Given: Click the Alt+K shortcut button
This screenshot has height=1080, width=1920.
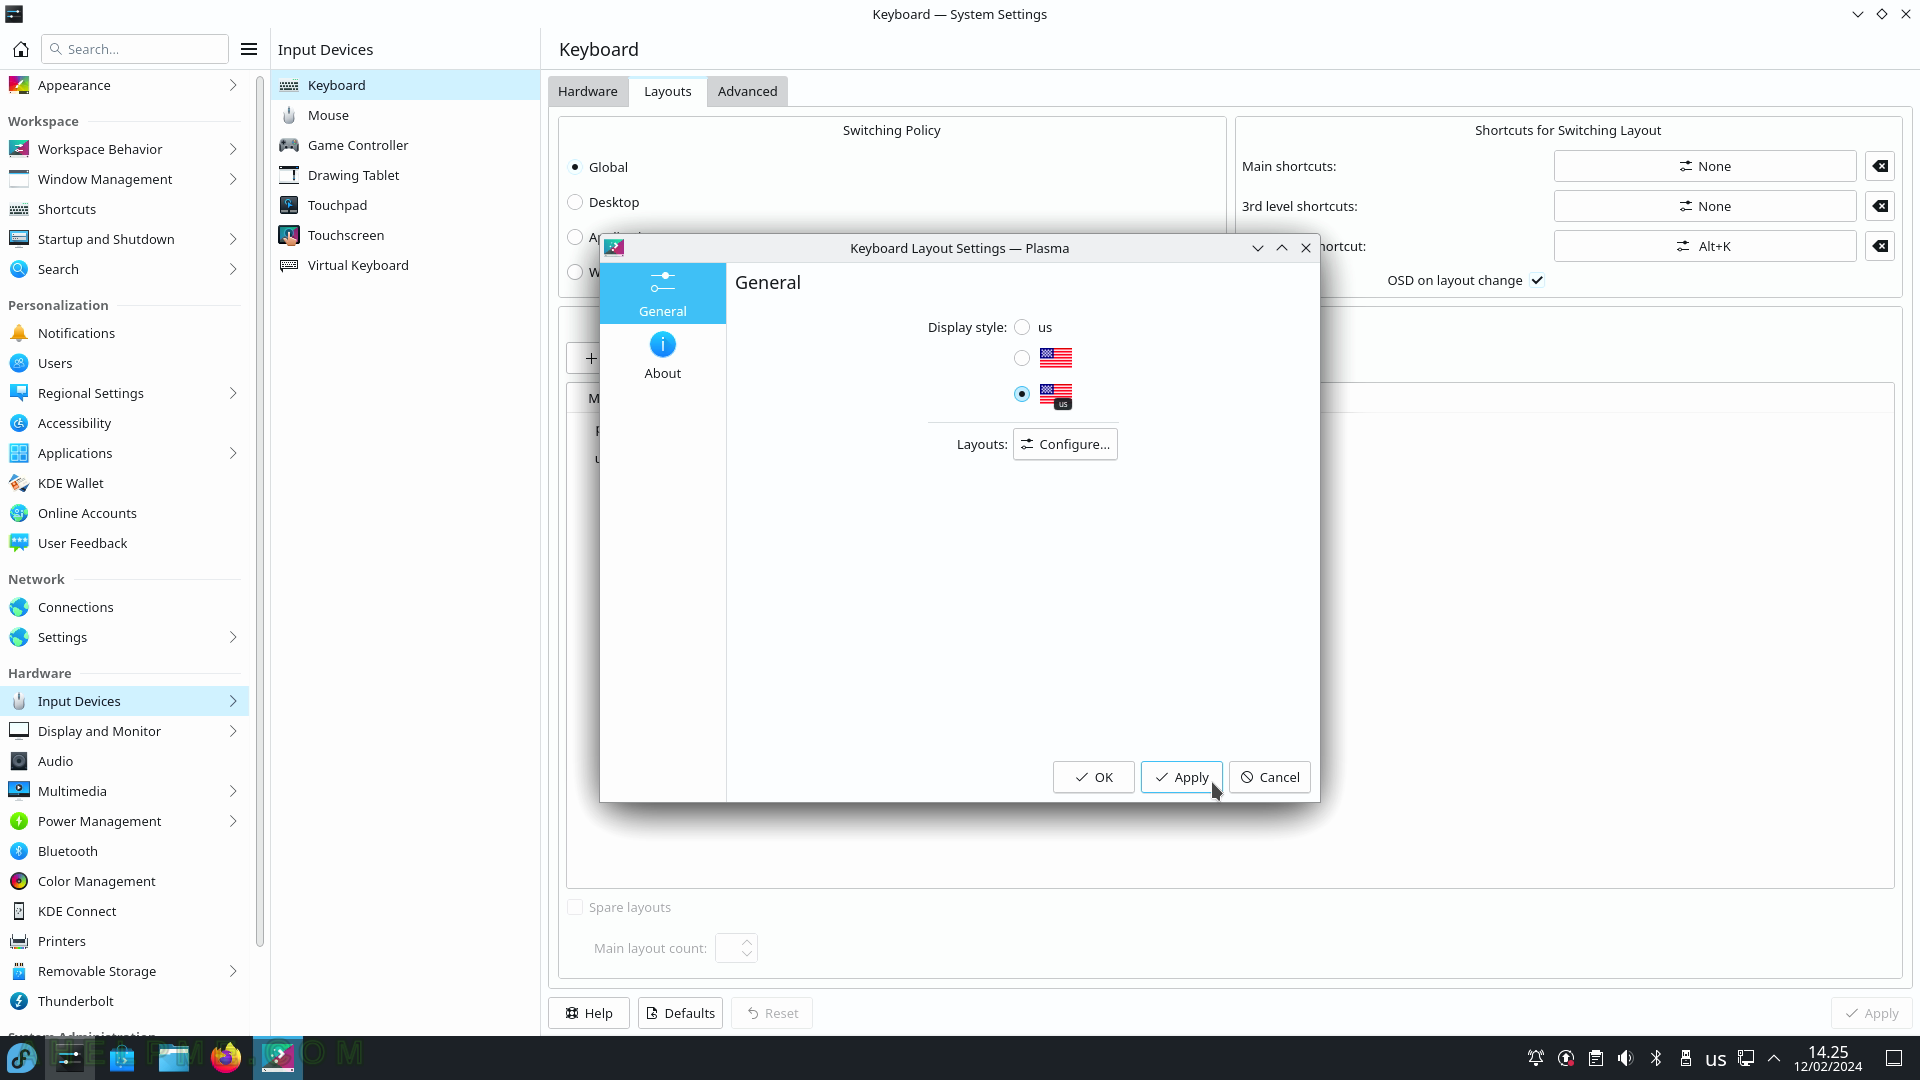Looking at the screenshot, I should 1705,246.
